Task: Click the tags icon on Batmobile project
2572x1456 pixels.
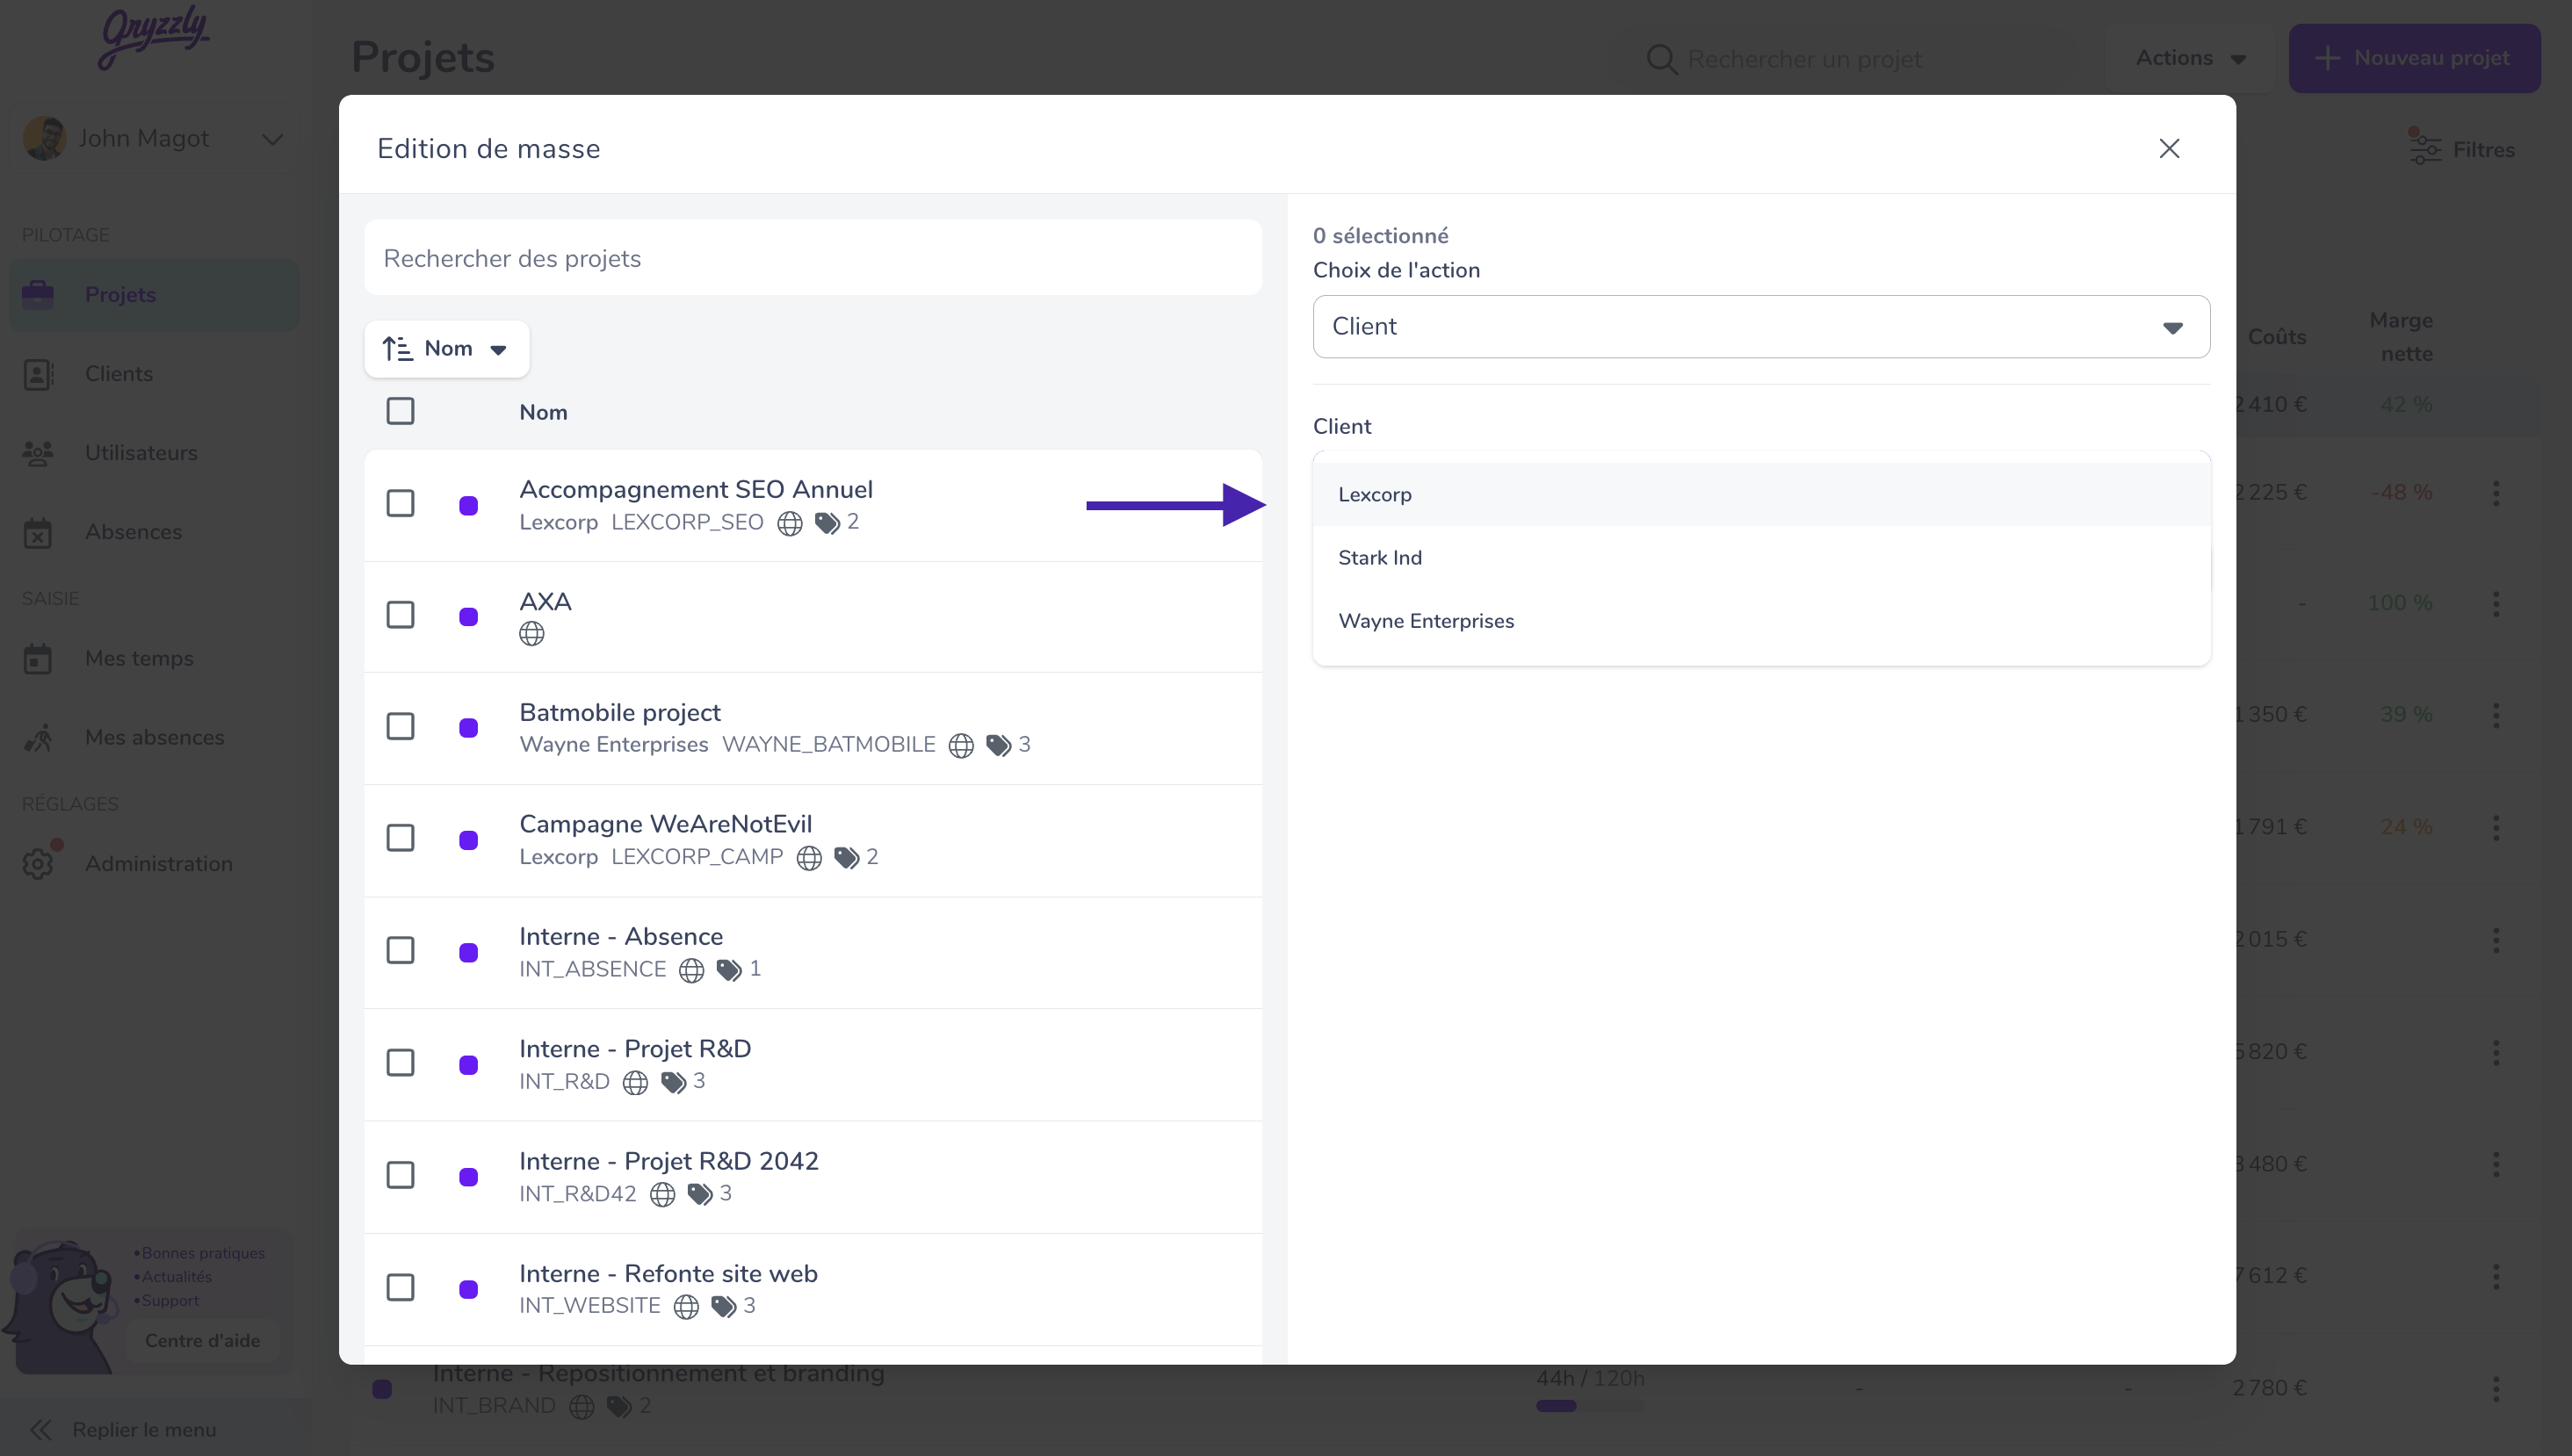Action: click(x=998, y=746)
